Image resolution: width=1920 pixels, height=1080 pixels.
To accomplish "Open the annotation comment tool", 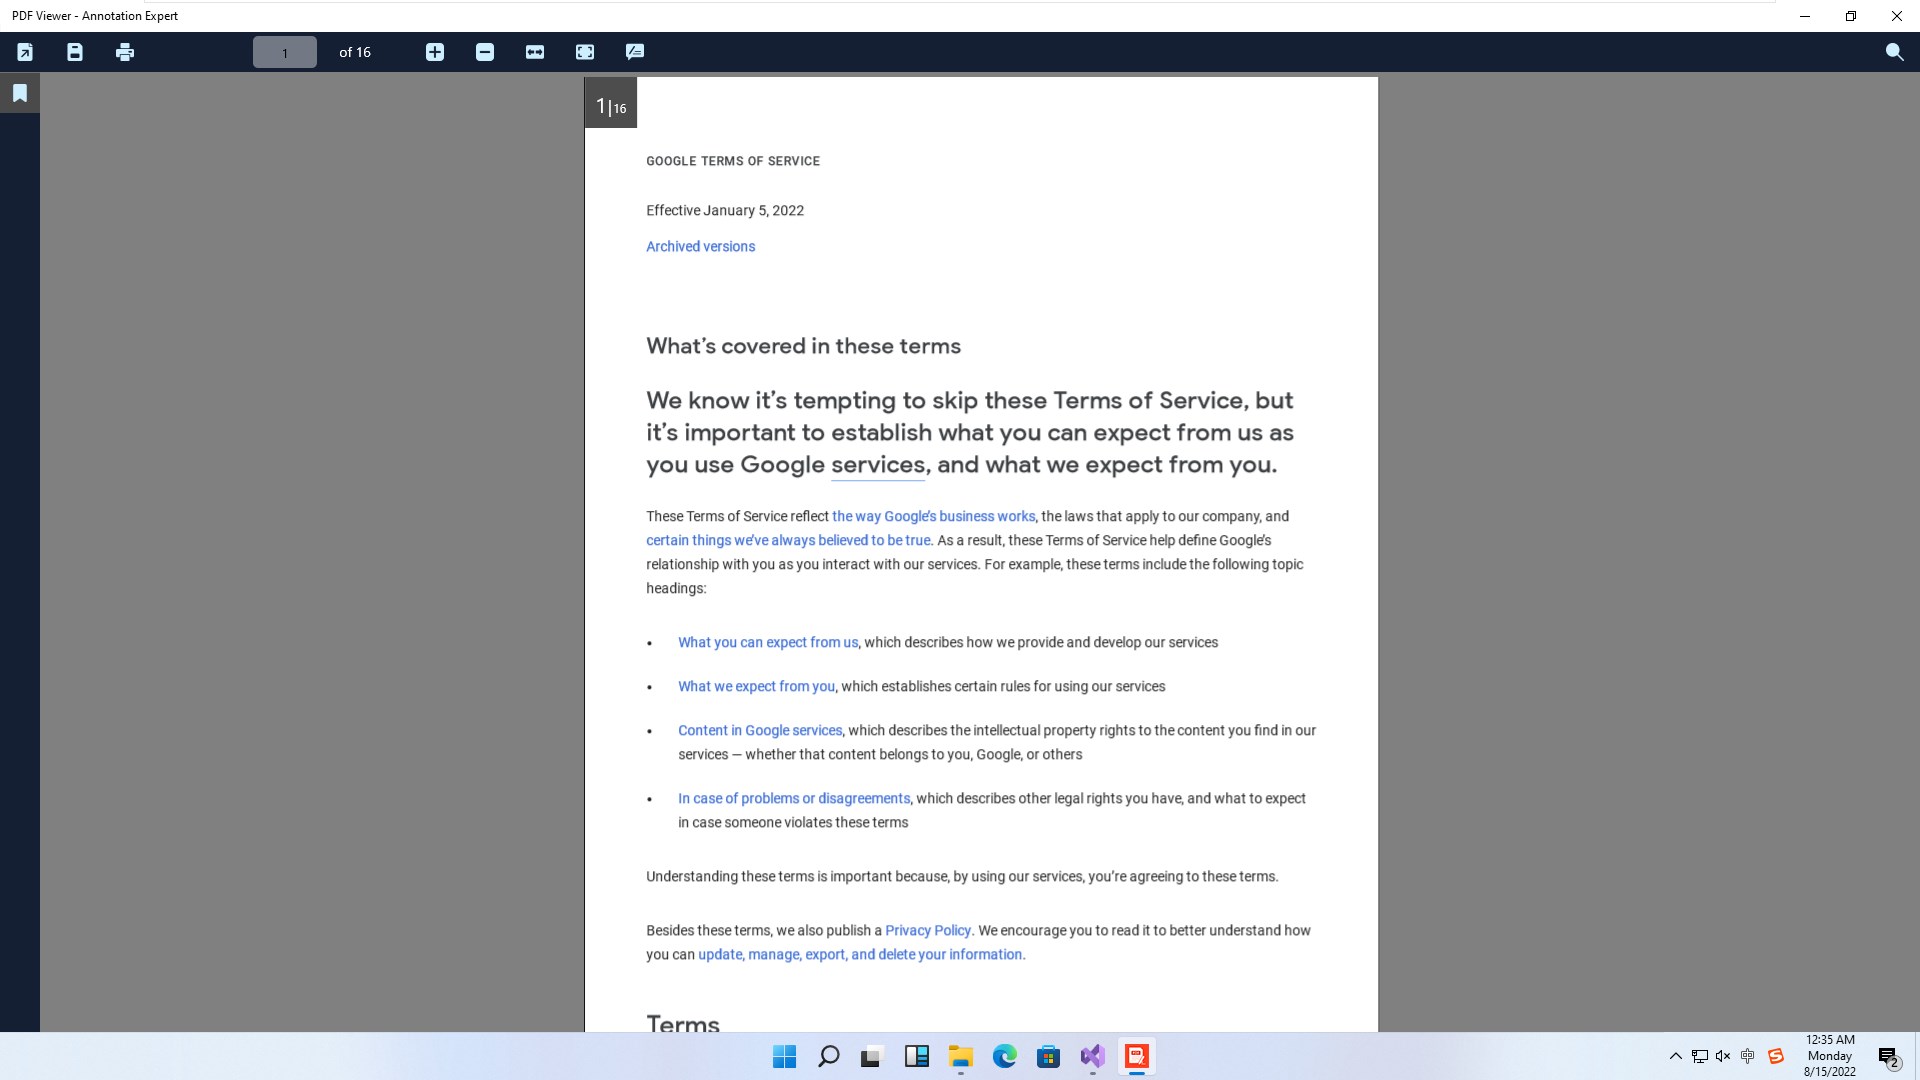I will click(x=635, y=52).
